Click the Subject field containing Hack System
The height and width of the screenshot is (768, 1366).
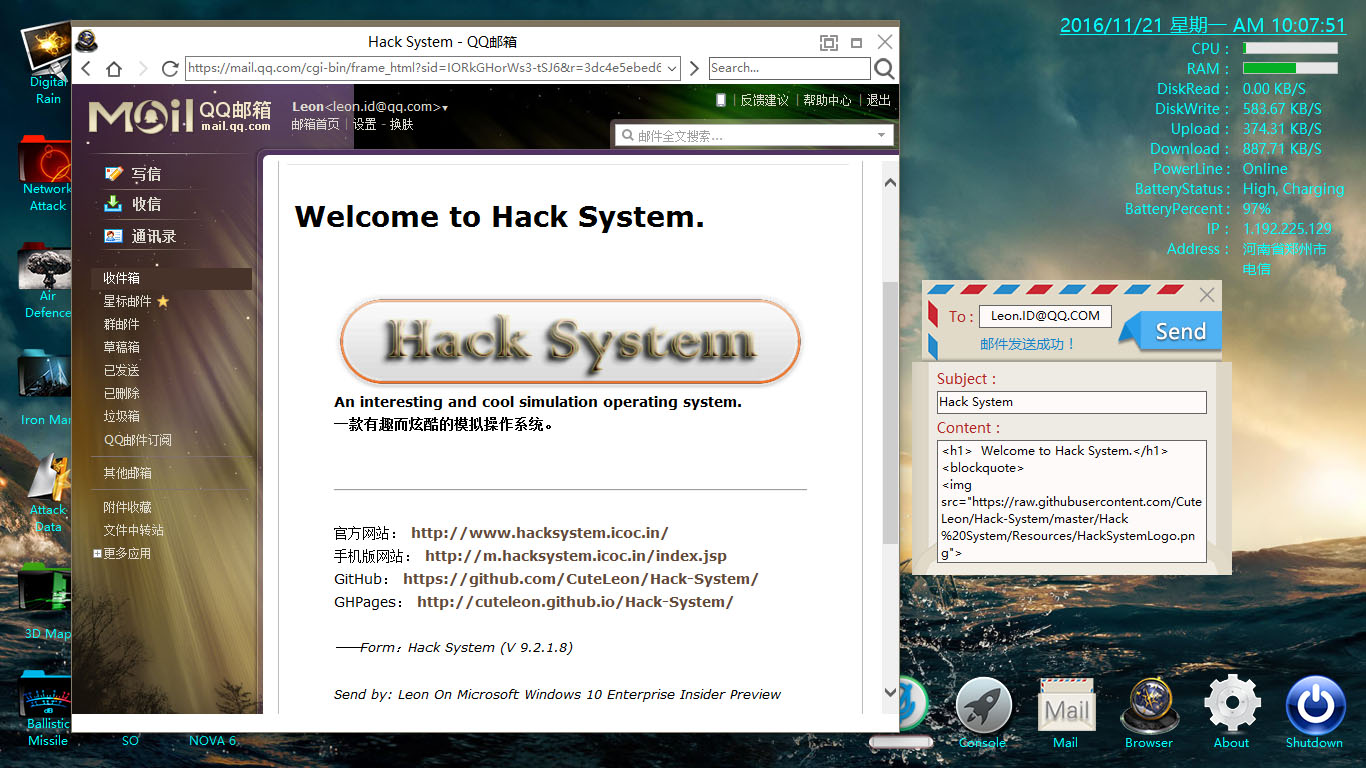pyautogui.click(x=1072, y=402)
